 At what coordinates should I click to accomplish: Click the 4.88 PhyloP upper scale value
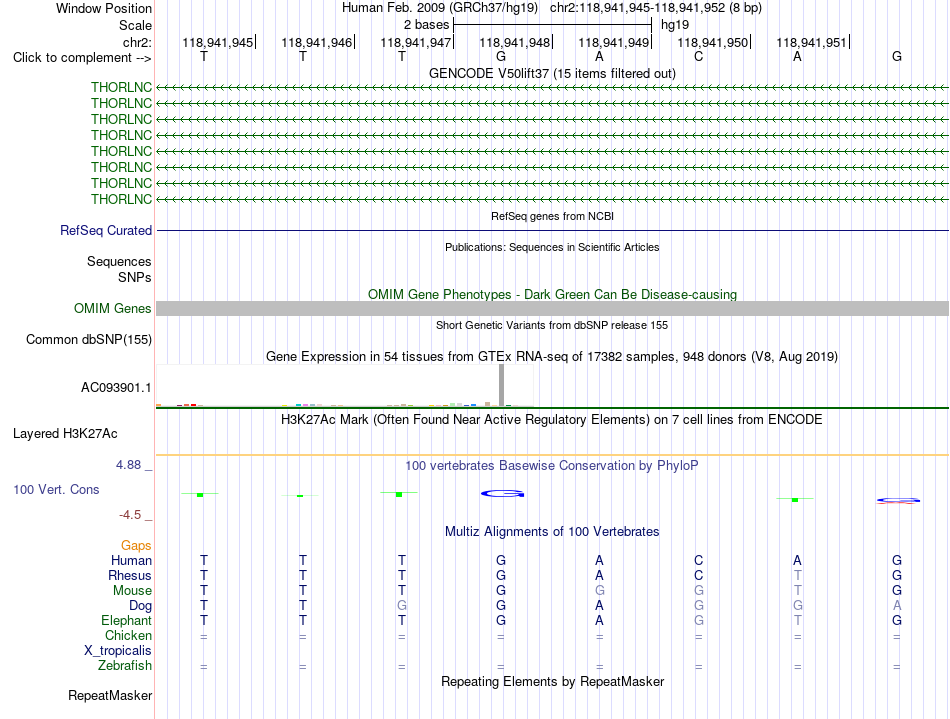(128, 465)
